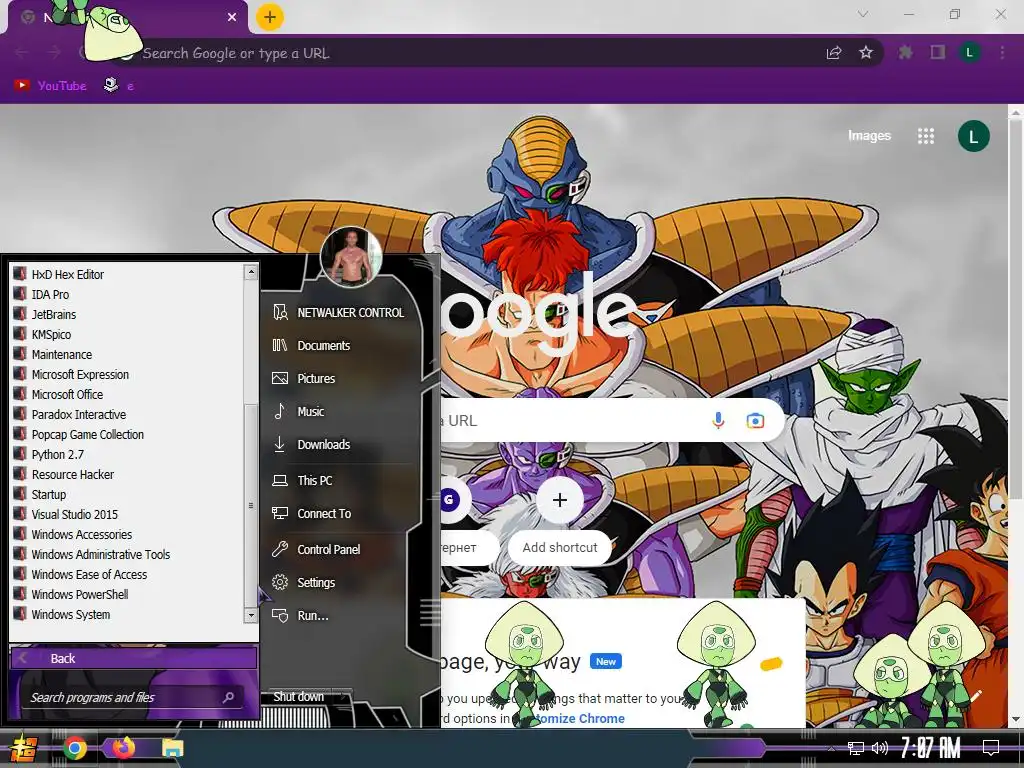Search by voice with microphone icon
This screenshot has width=1024, height=768.
click(x=718, y=421)
